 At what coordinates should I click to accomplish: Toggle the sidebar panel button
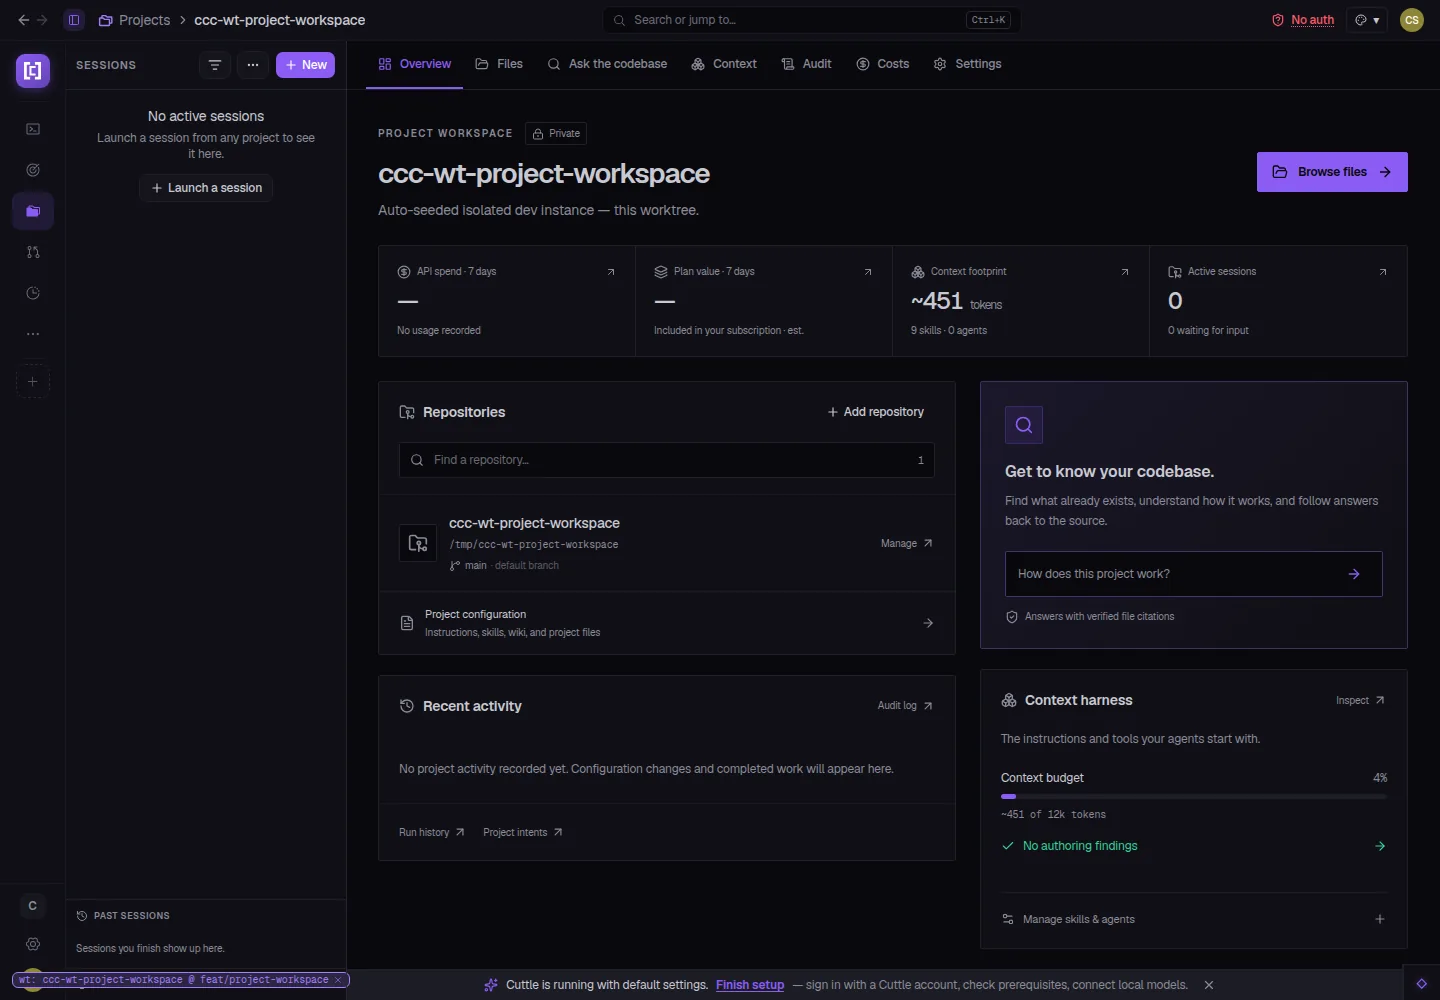(x=74, y=20)
